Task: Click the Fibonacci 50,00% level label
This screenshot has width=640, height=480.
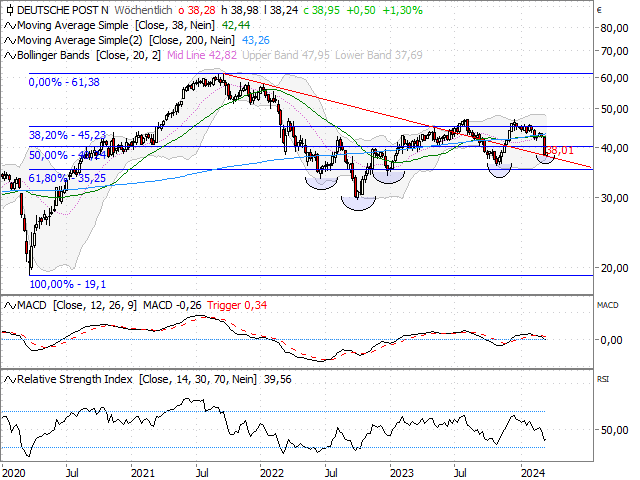Action: 67,156
